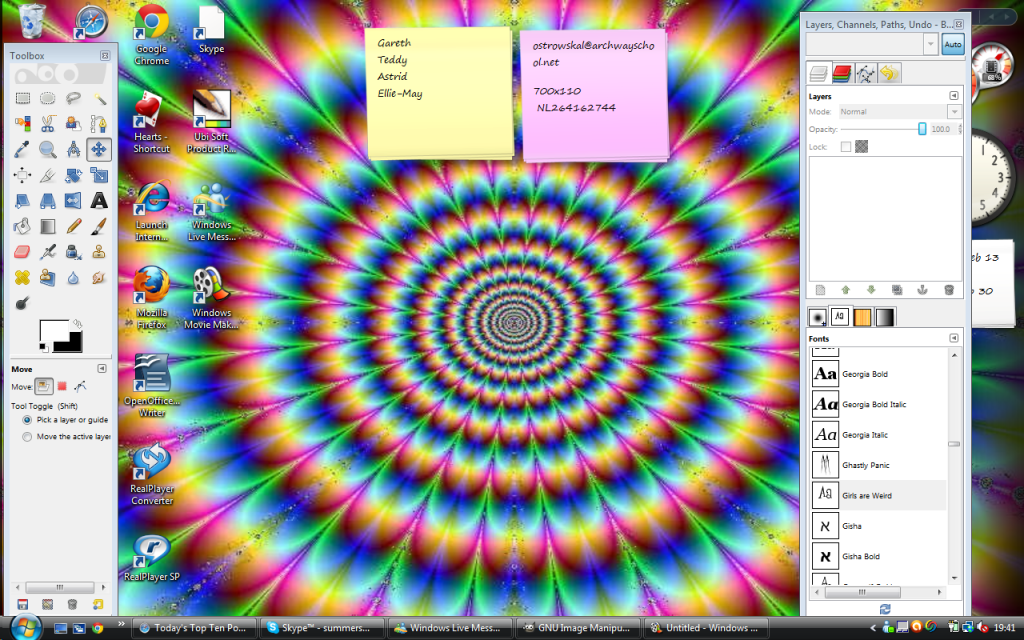Rescan font list with refresh icon
Screen dimensions: 1024x640
click(x=885, y=609)
